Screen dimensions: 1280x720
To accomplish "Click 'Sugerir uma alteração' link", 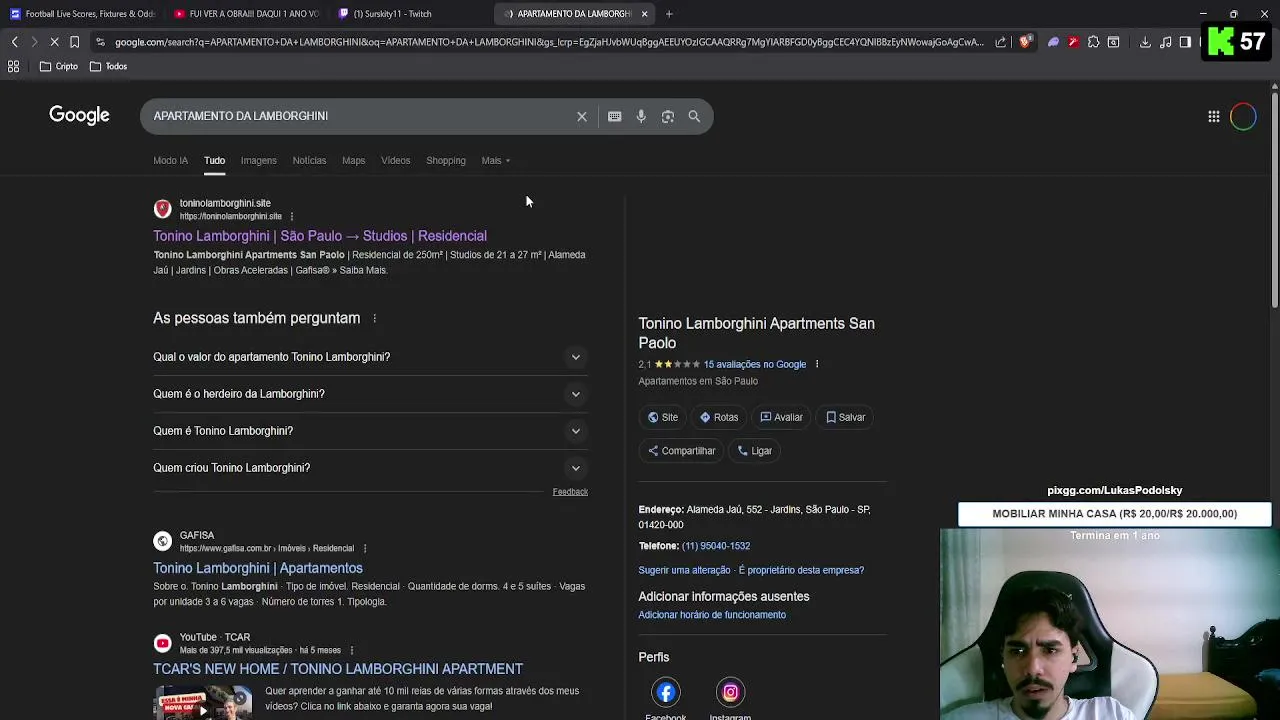I will [684, 570].
